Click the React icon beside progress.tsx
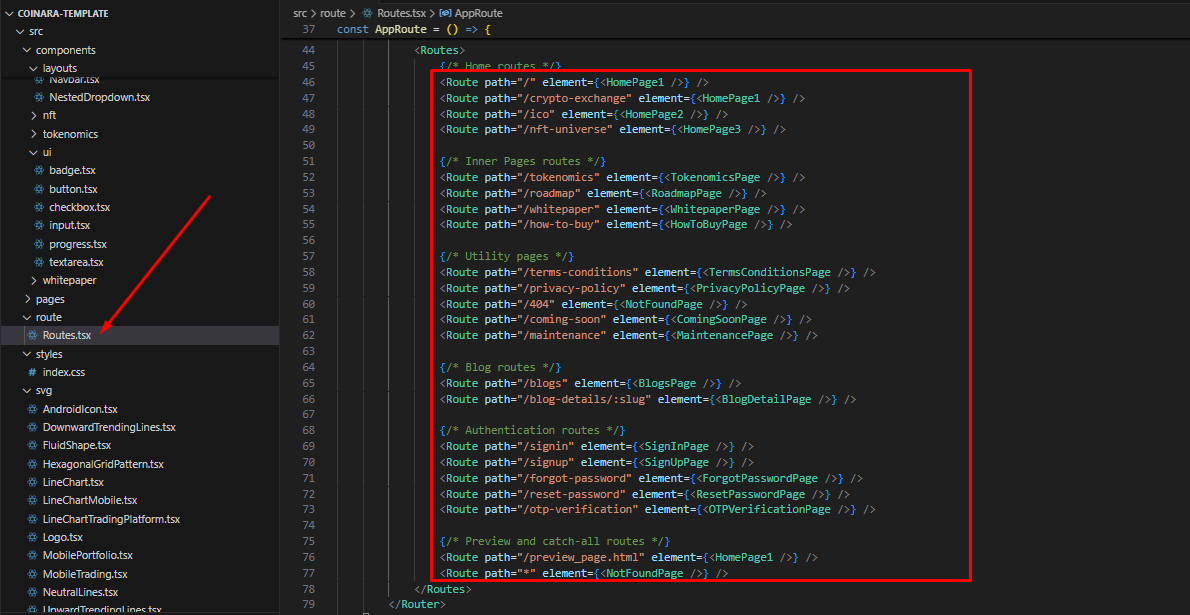 pyautogui.click(x=39, y=244)
